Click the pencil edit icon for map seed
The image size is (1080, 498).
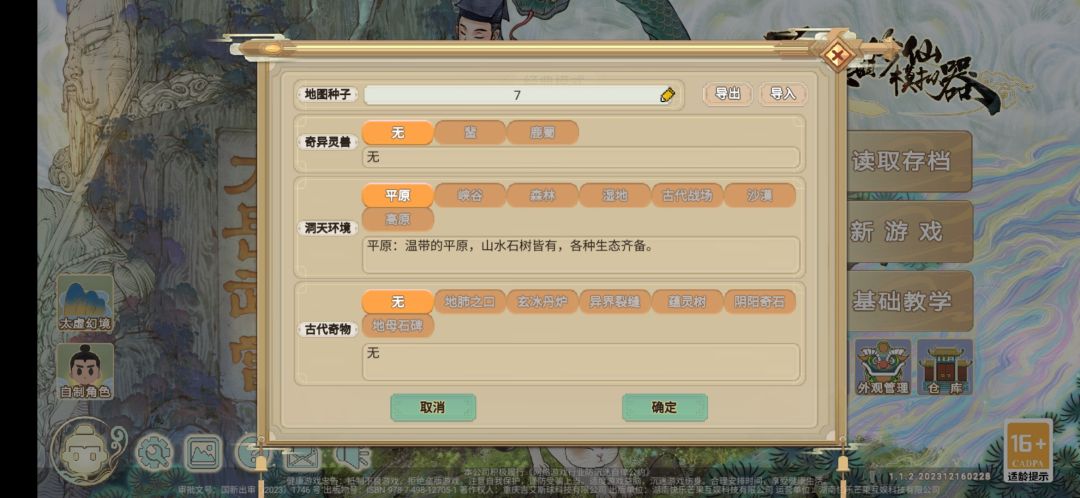click(x=667, y=95)
